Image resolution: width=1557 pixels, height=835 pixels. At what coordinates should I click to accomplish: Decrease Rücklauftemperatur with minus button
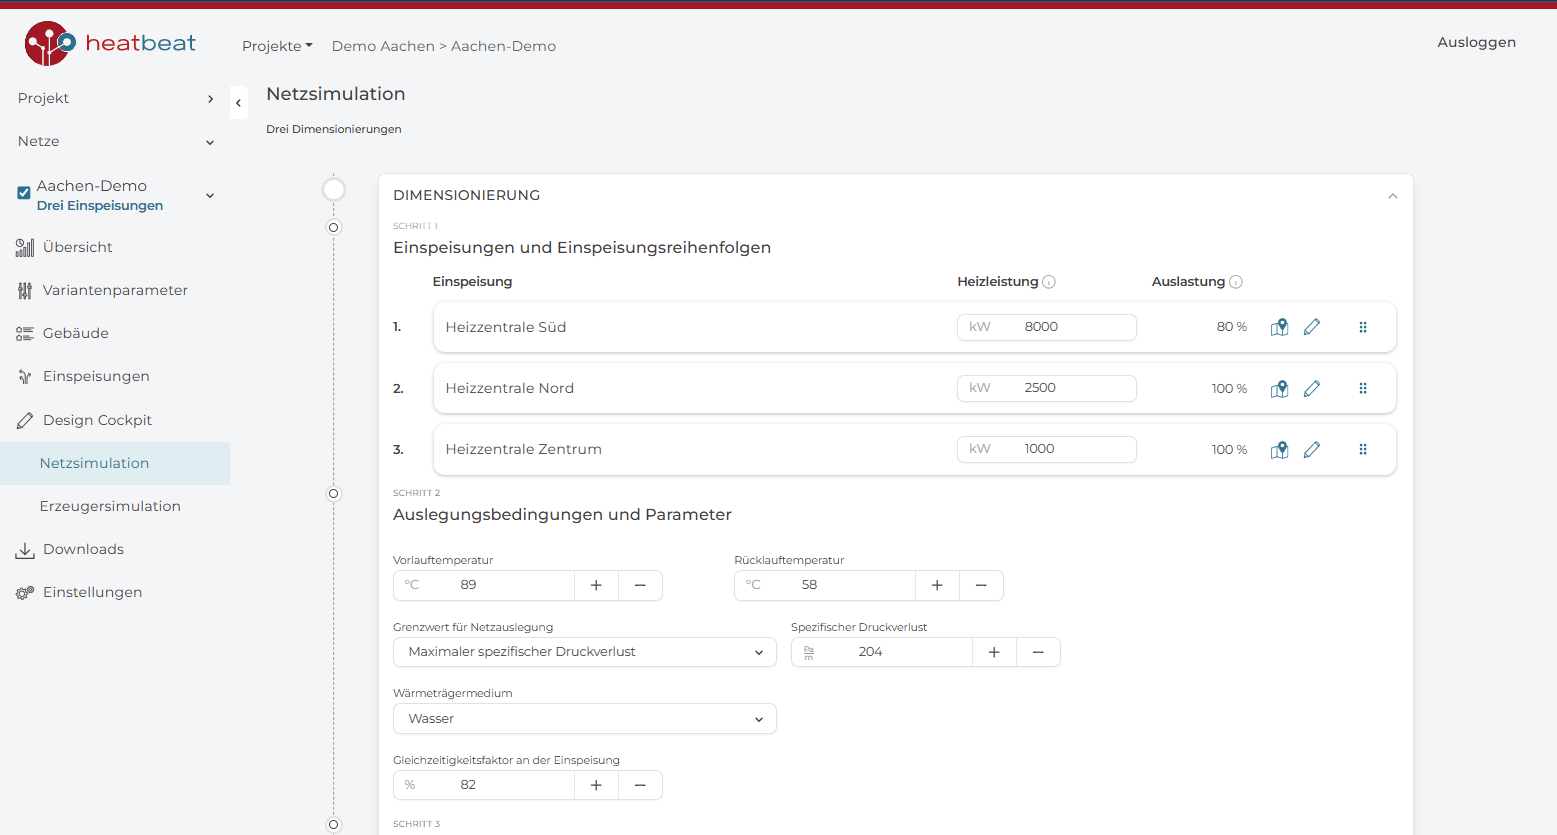click(x=981, y=585)
